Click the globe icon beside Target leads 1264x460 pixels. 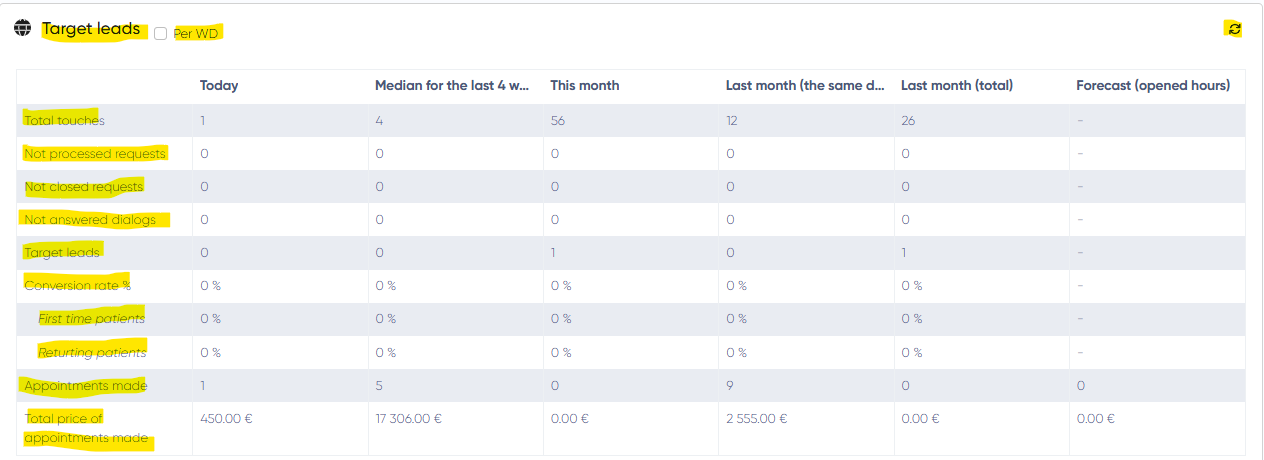23,28
